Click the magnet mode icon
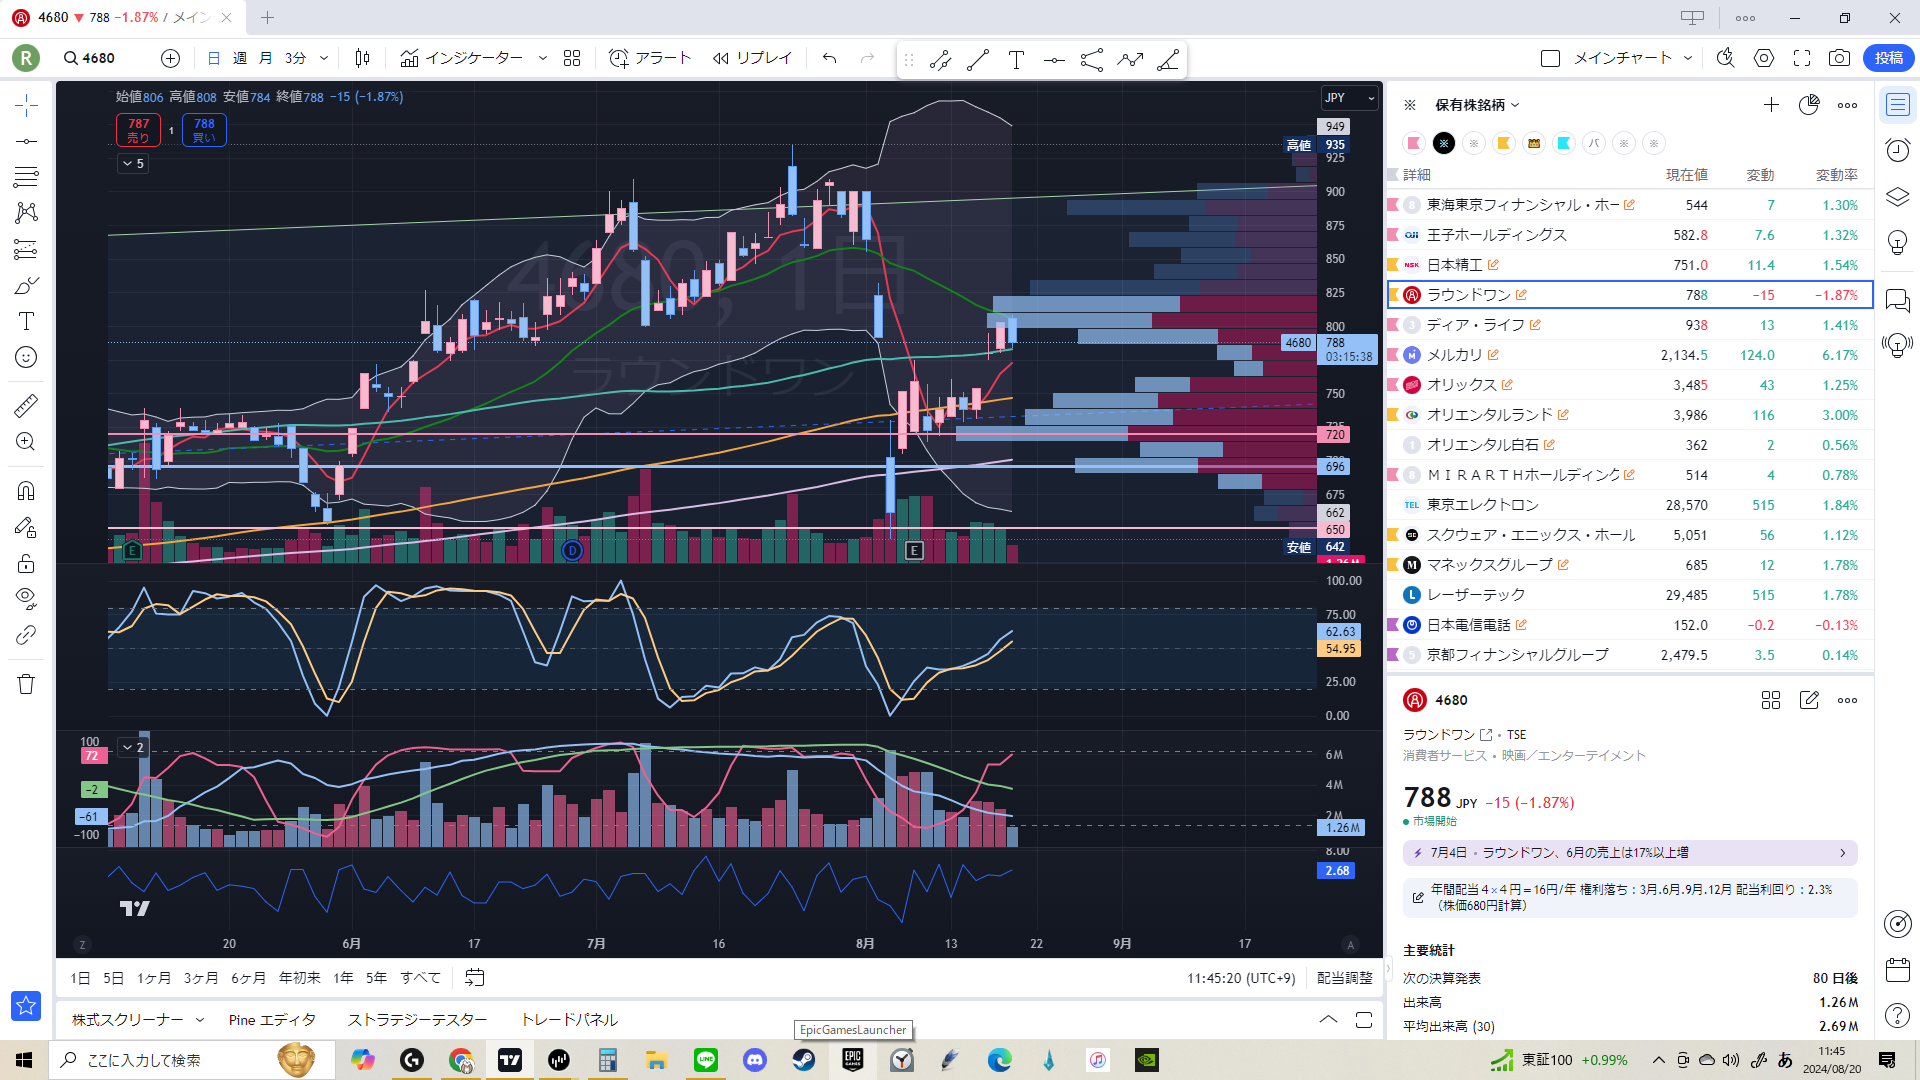The height and width of the screenshot is (1080, 1920). (x=26, y=491)
